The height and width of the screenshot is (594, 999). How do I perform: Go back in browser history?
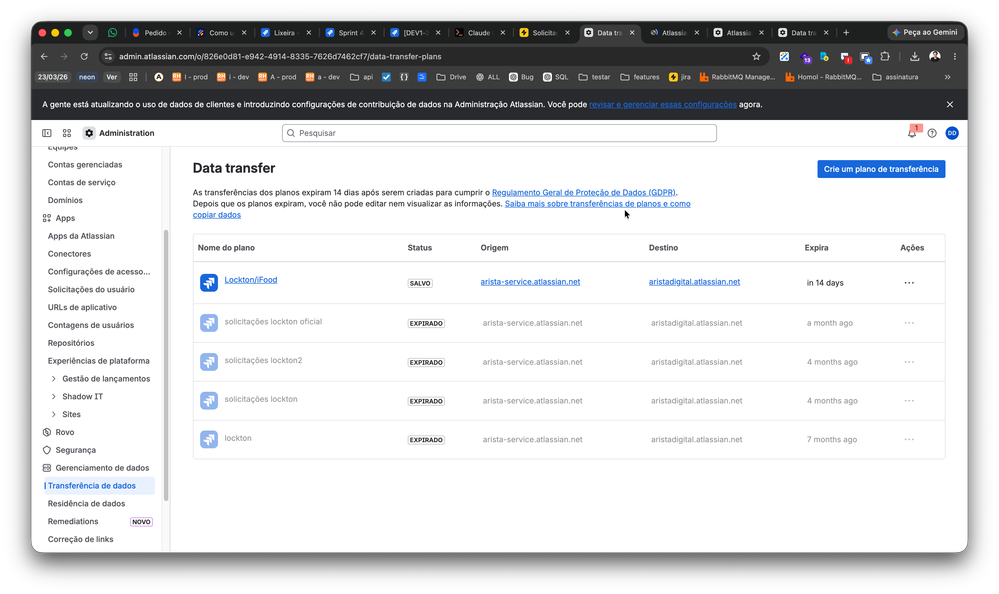pos(44,57)
